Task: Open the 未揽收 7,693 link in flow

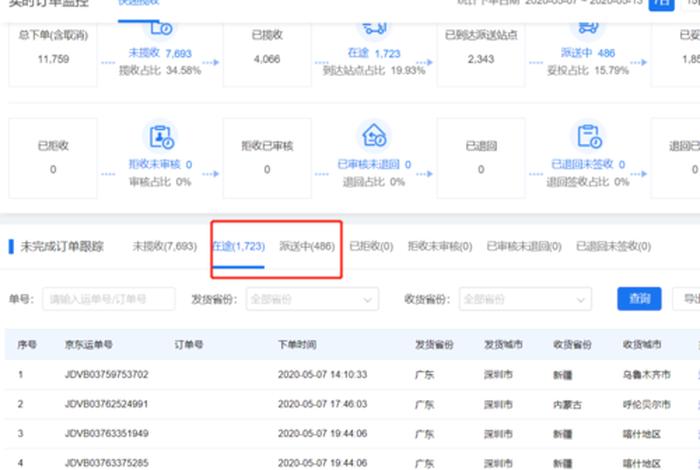Action: pos(160,53)
